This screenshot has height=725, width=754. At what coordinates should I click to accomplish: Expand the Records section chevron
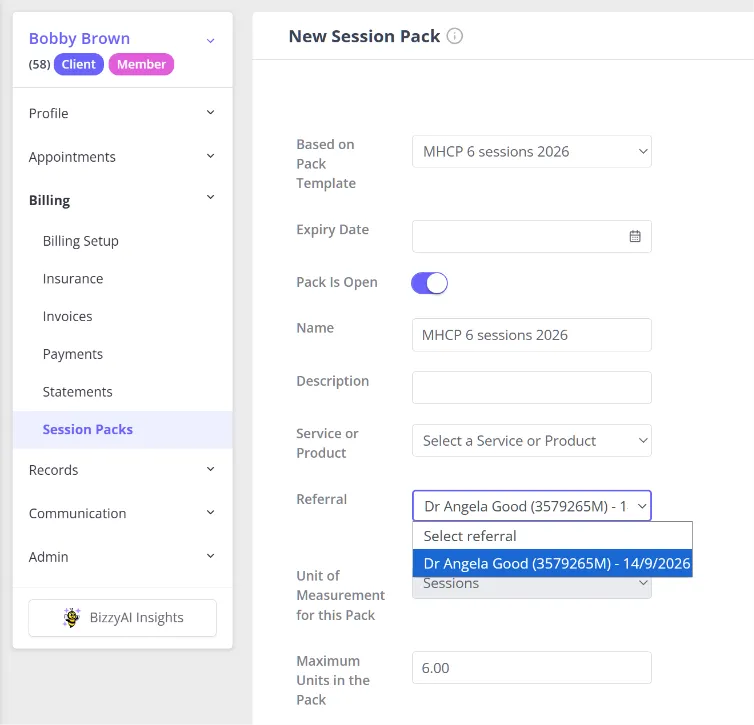point(210,469)
